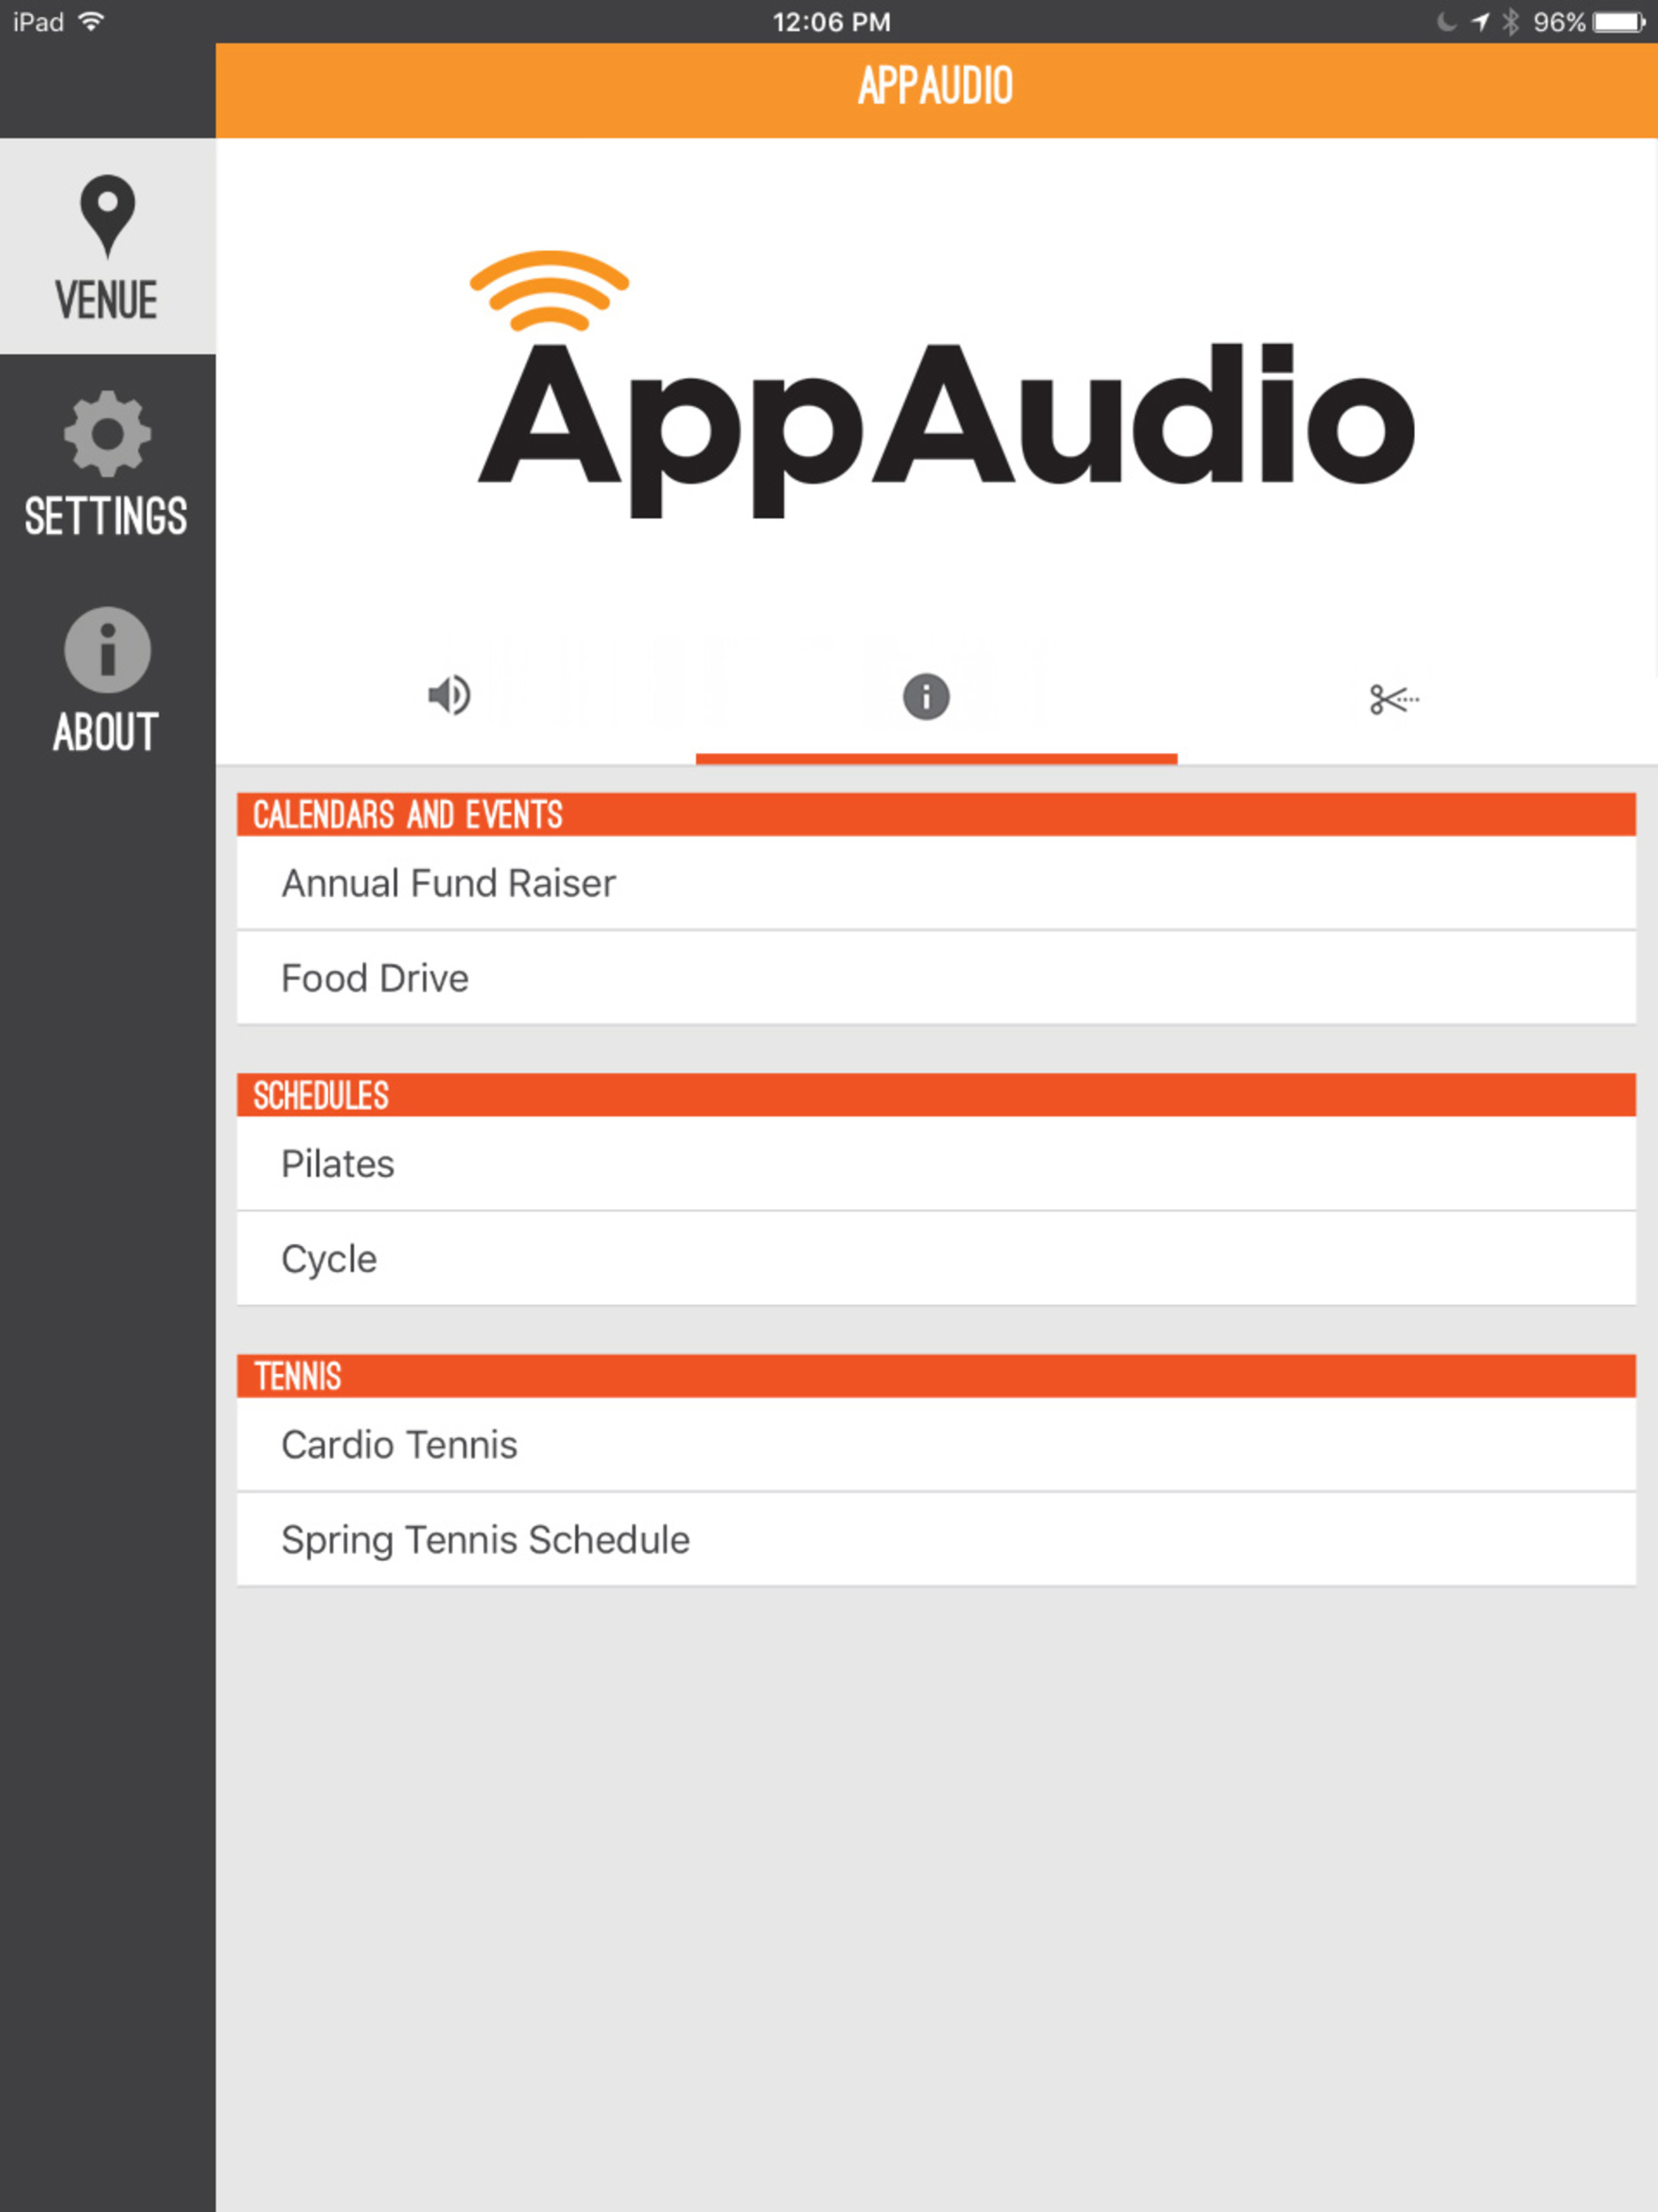
Task: Open the Cardio Tennis item
Action: point(936,1444)
